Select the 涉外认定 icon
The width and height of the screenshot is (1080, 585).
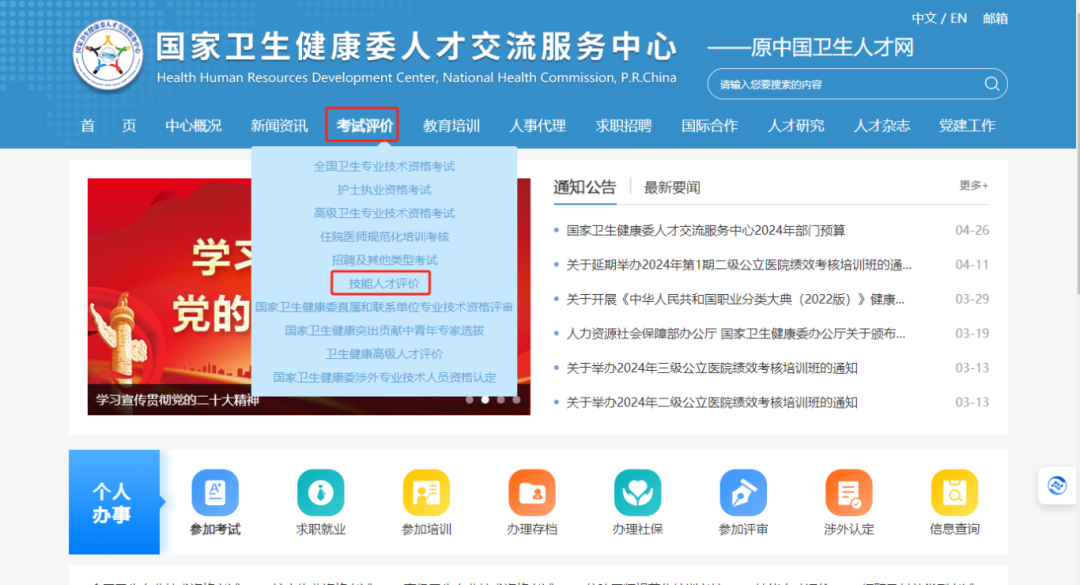point(848,492)
